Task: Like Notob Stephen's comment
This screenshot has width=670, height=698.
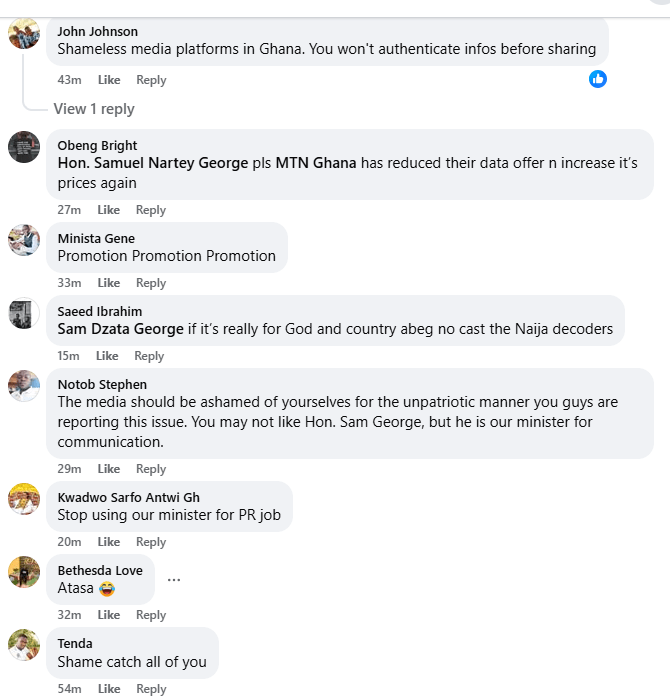Action: (108, 469)
